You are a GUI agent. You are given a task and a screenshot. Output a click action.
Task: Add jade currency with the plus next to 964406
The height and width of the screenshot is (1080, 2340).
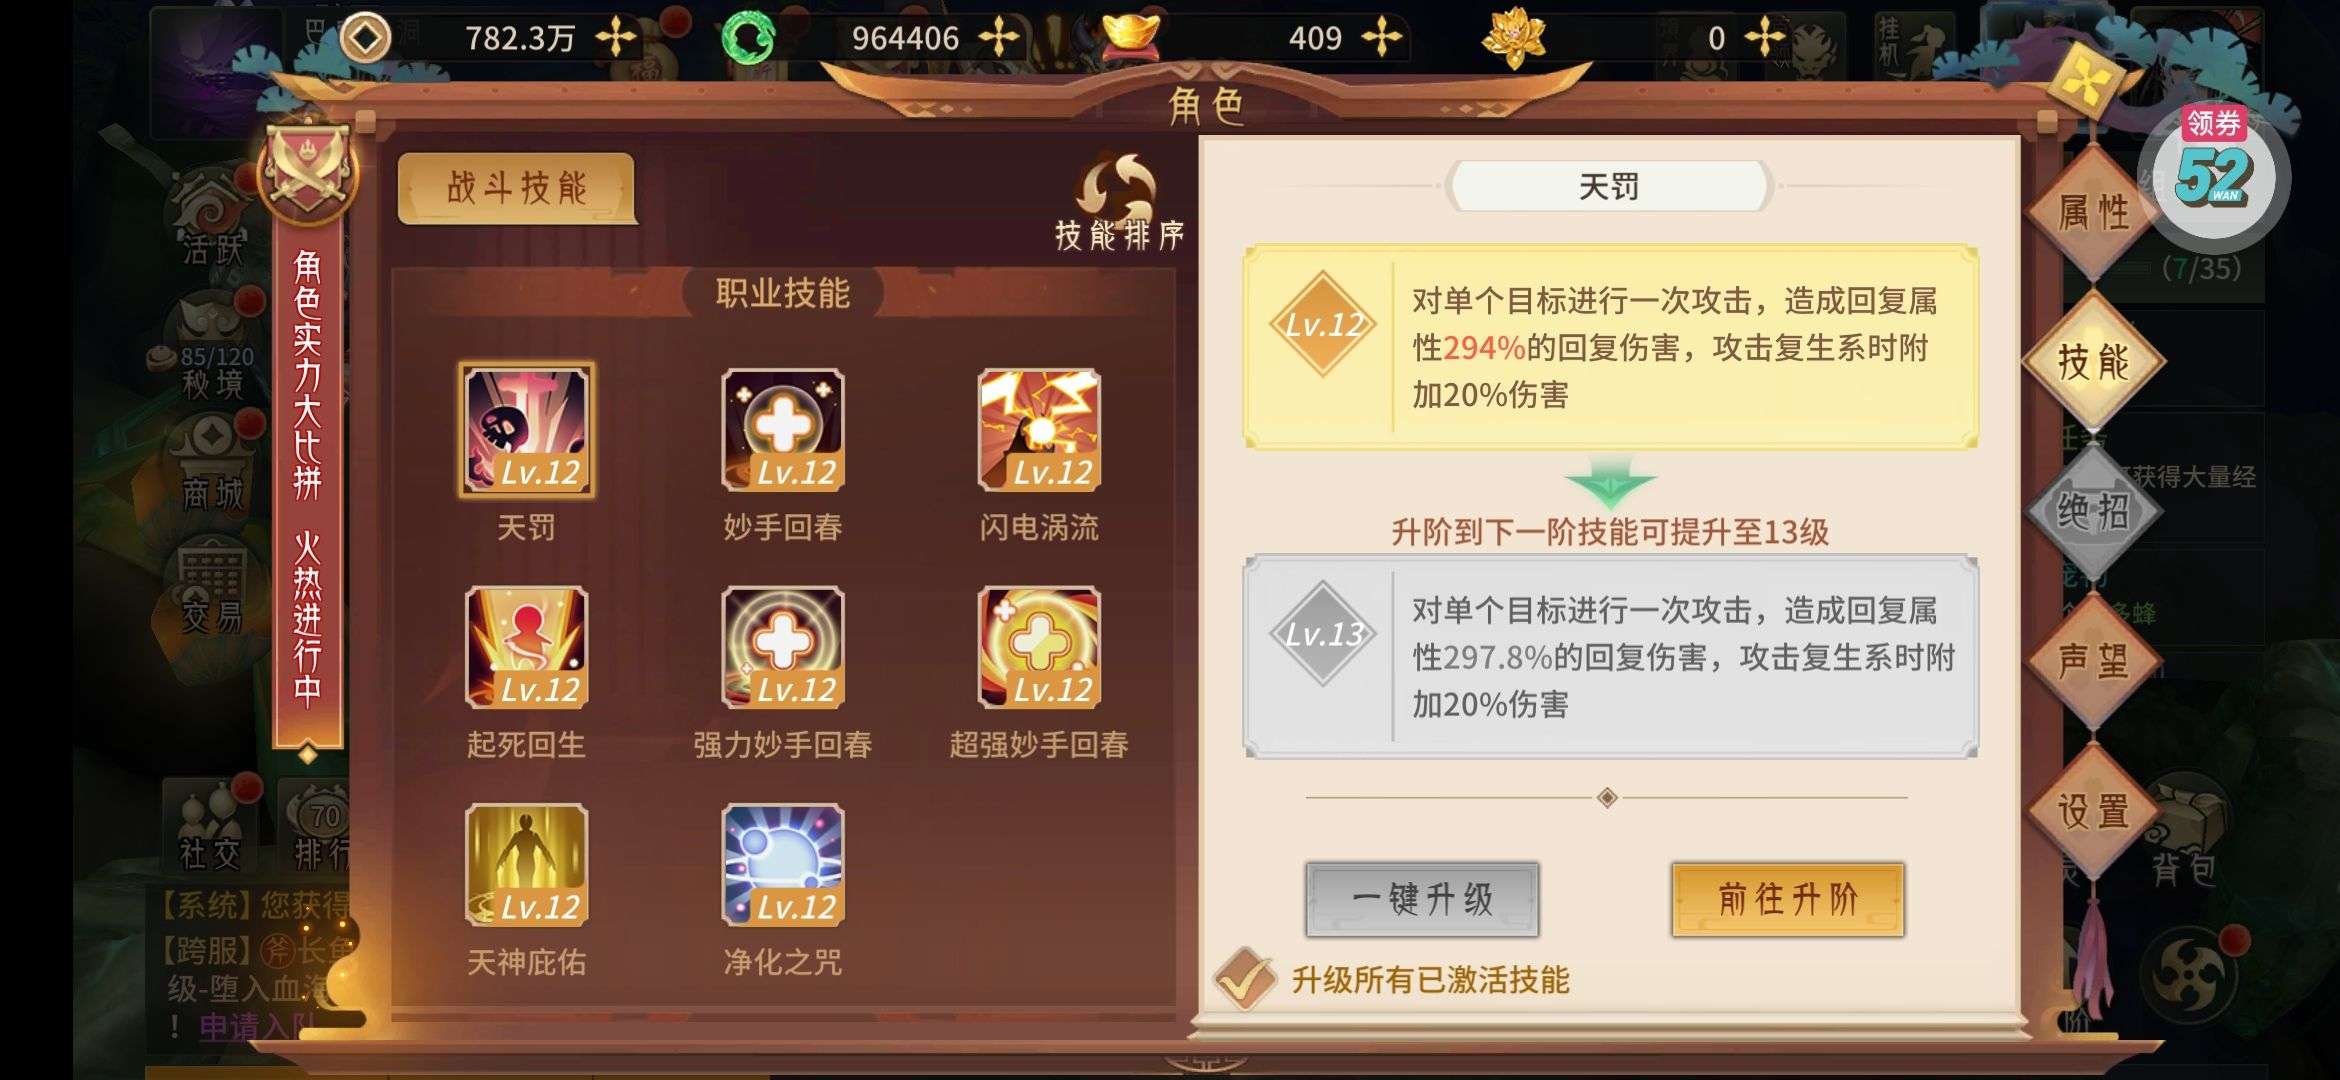pyautogui.click(x=998, y=38)
